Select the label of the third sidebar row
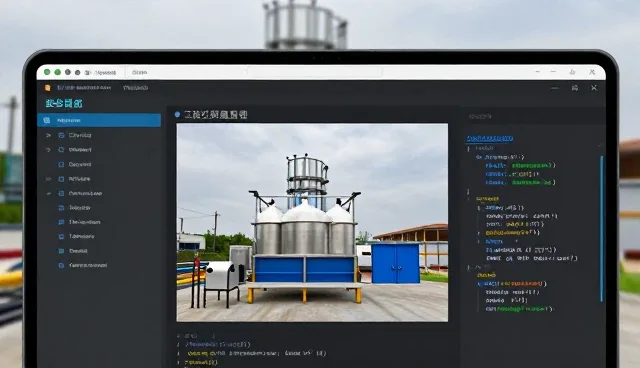This screenshot has width=640, height=368. point(80,150)
